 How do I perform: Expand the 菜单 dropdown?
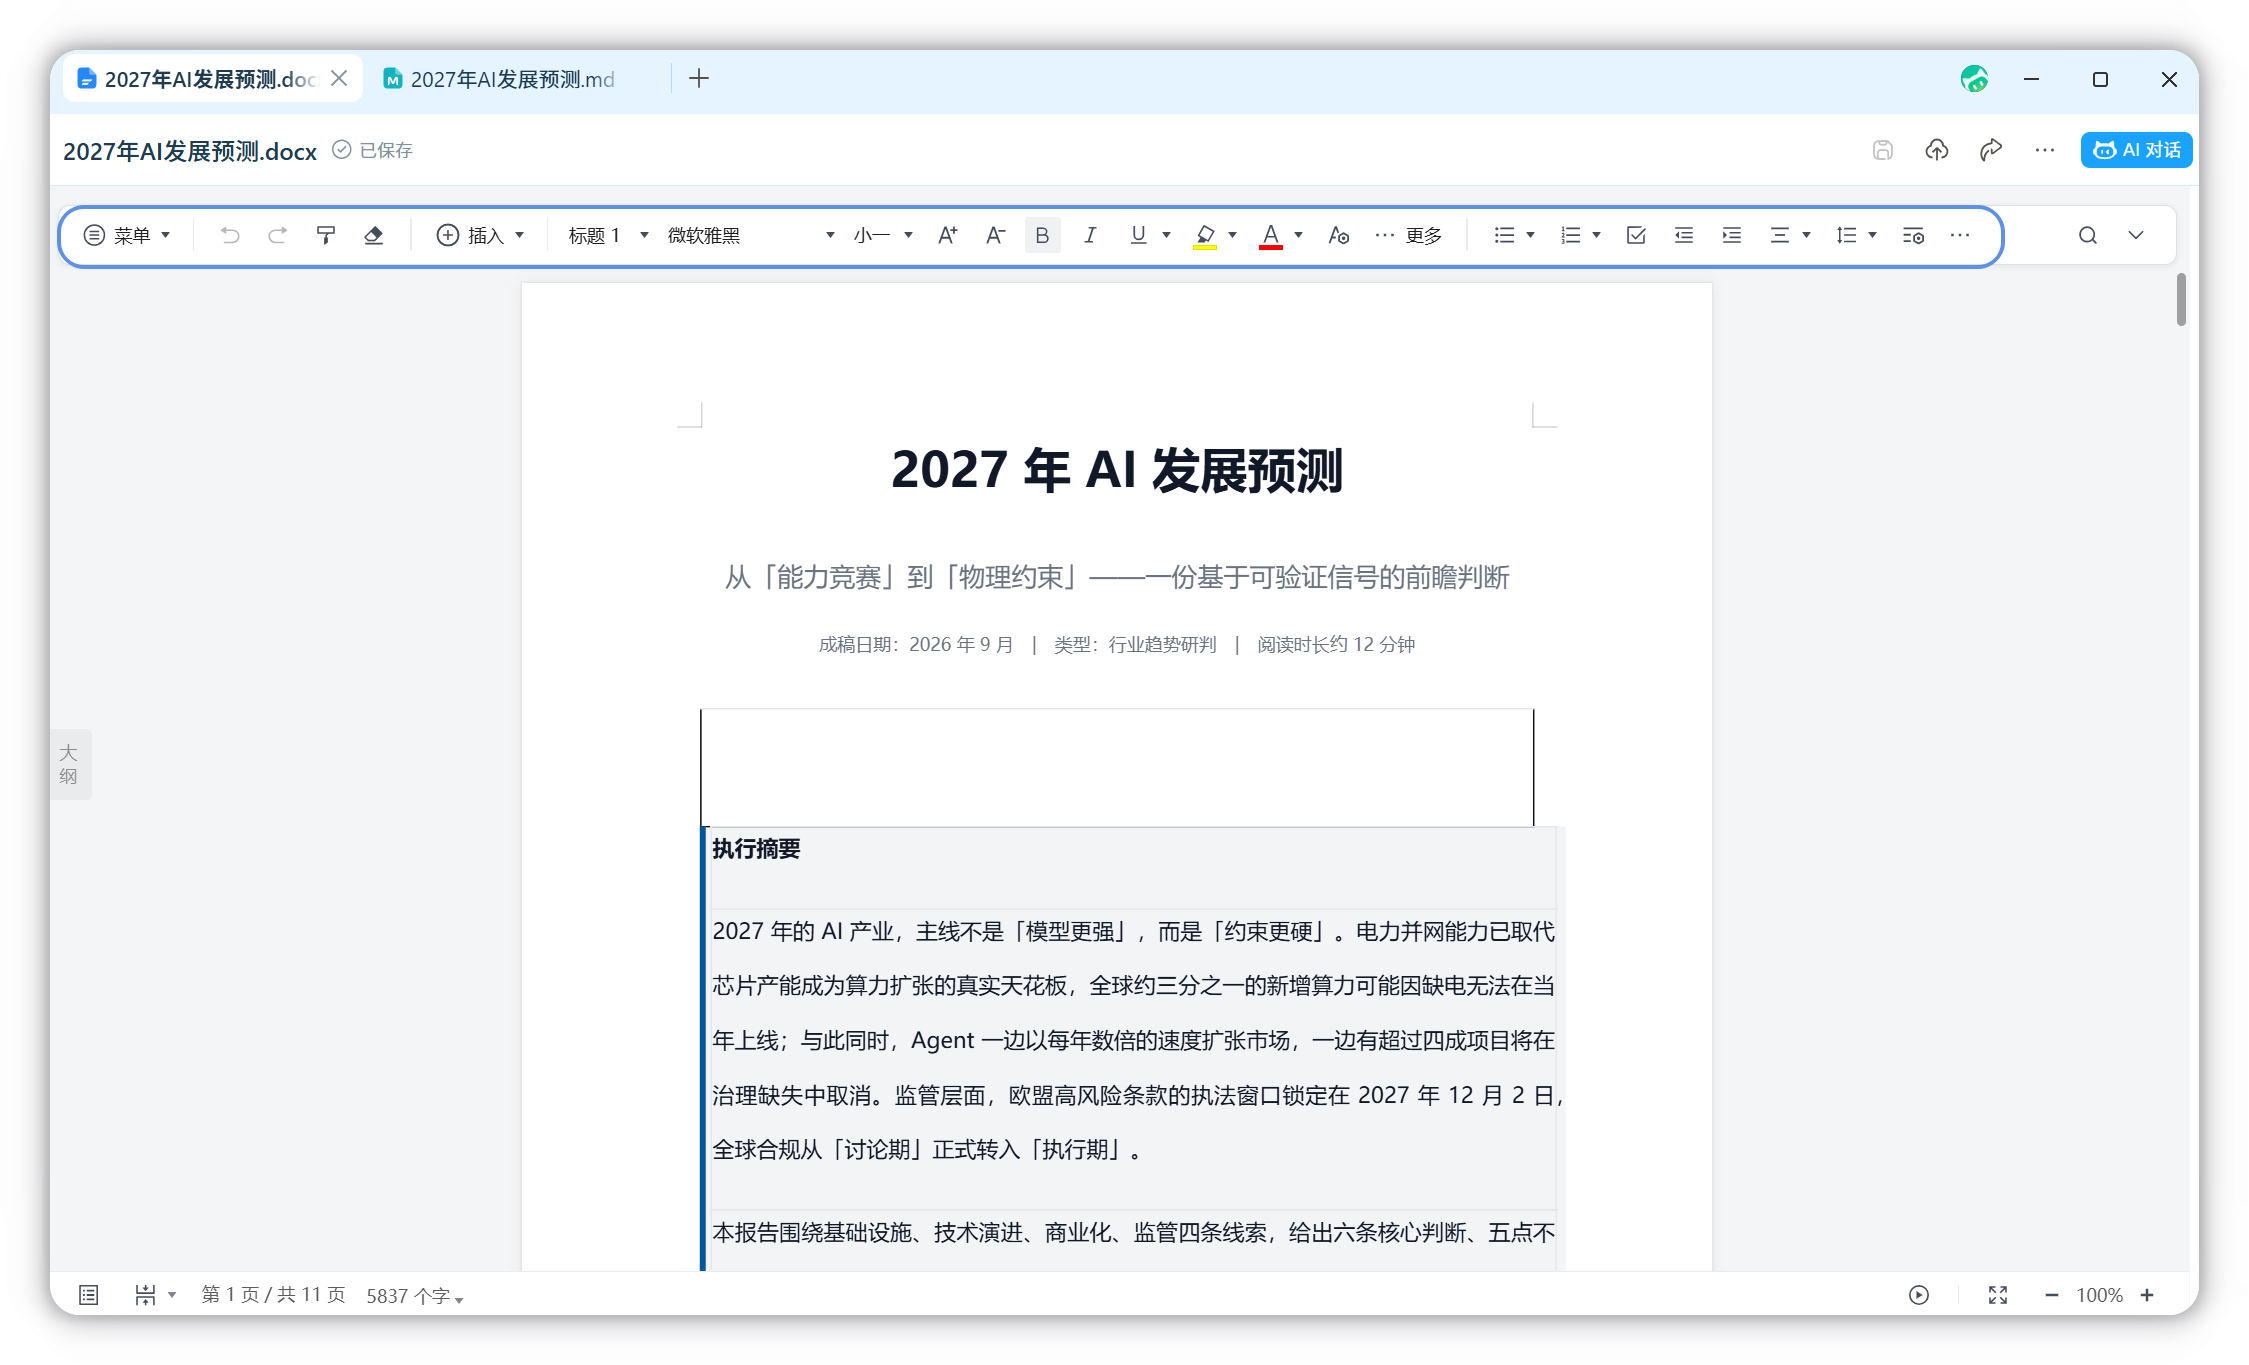point(127,235)
